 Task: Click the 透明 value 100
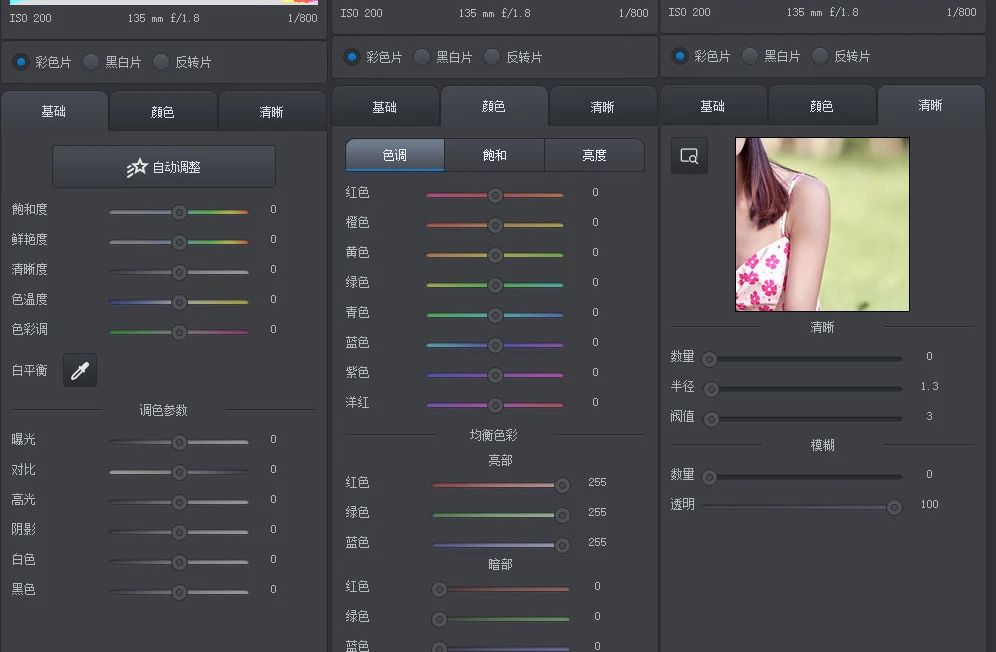point(929,504)
